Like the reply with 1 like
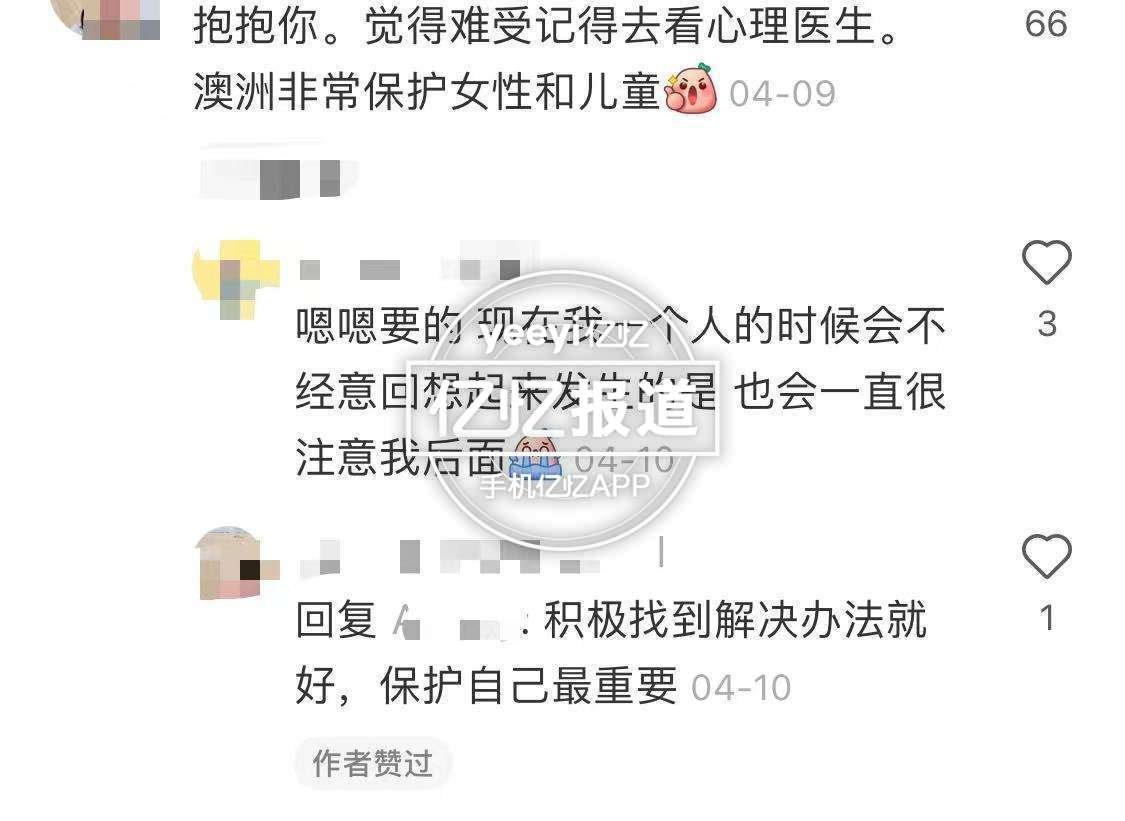This screenshot has height=821, width=1125. [x=1046, y=556]
